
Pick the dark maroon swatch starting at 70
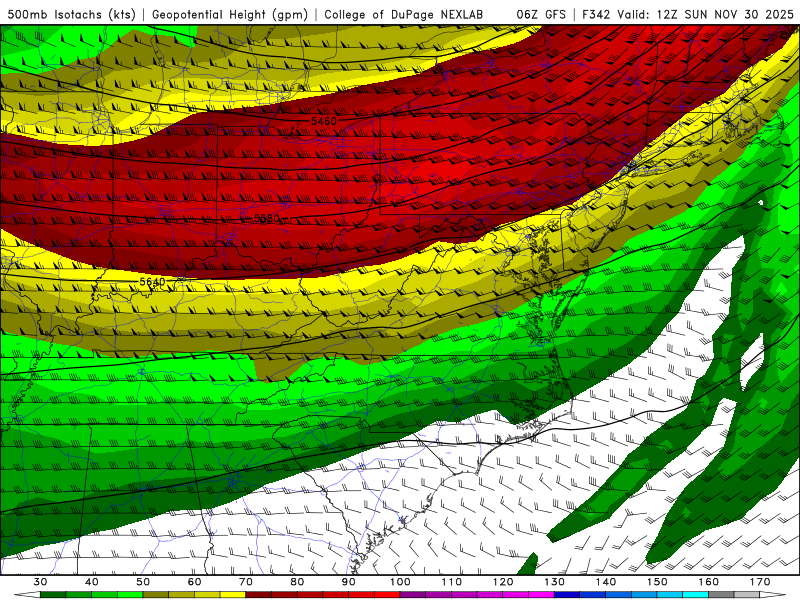pyautogui.click(x=258, y=596)
